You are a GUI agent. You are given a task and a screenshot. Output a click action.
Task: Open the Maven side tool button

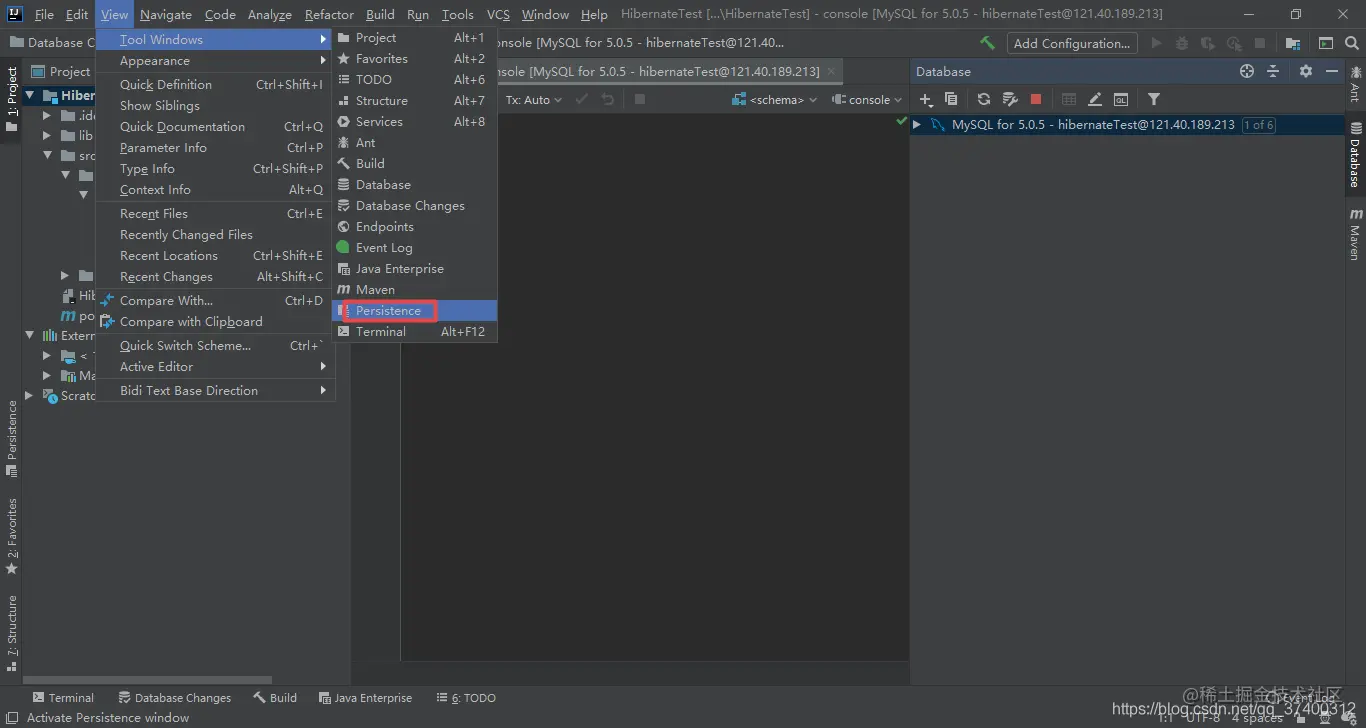point(1356,233)
